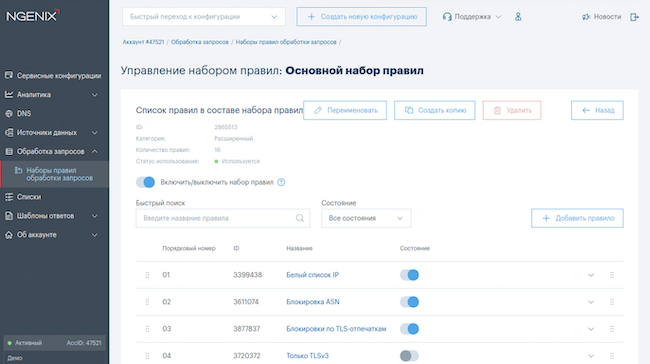650x364 pixels.
Task: Click Создать новую конфигурацию button
Action: pos(361,17)
